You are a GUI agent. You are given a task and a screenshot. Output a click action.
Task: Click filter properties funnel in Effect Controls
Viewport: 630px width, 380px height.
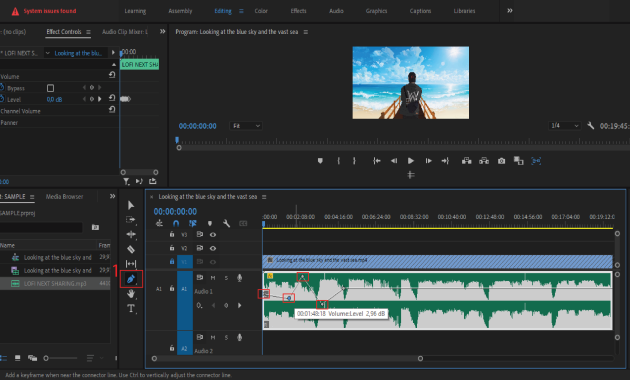[x=126, y=181]
